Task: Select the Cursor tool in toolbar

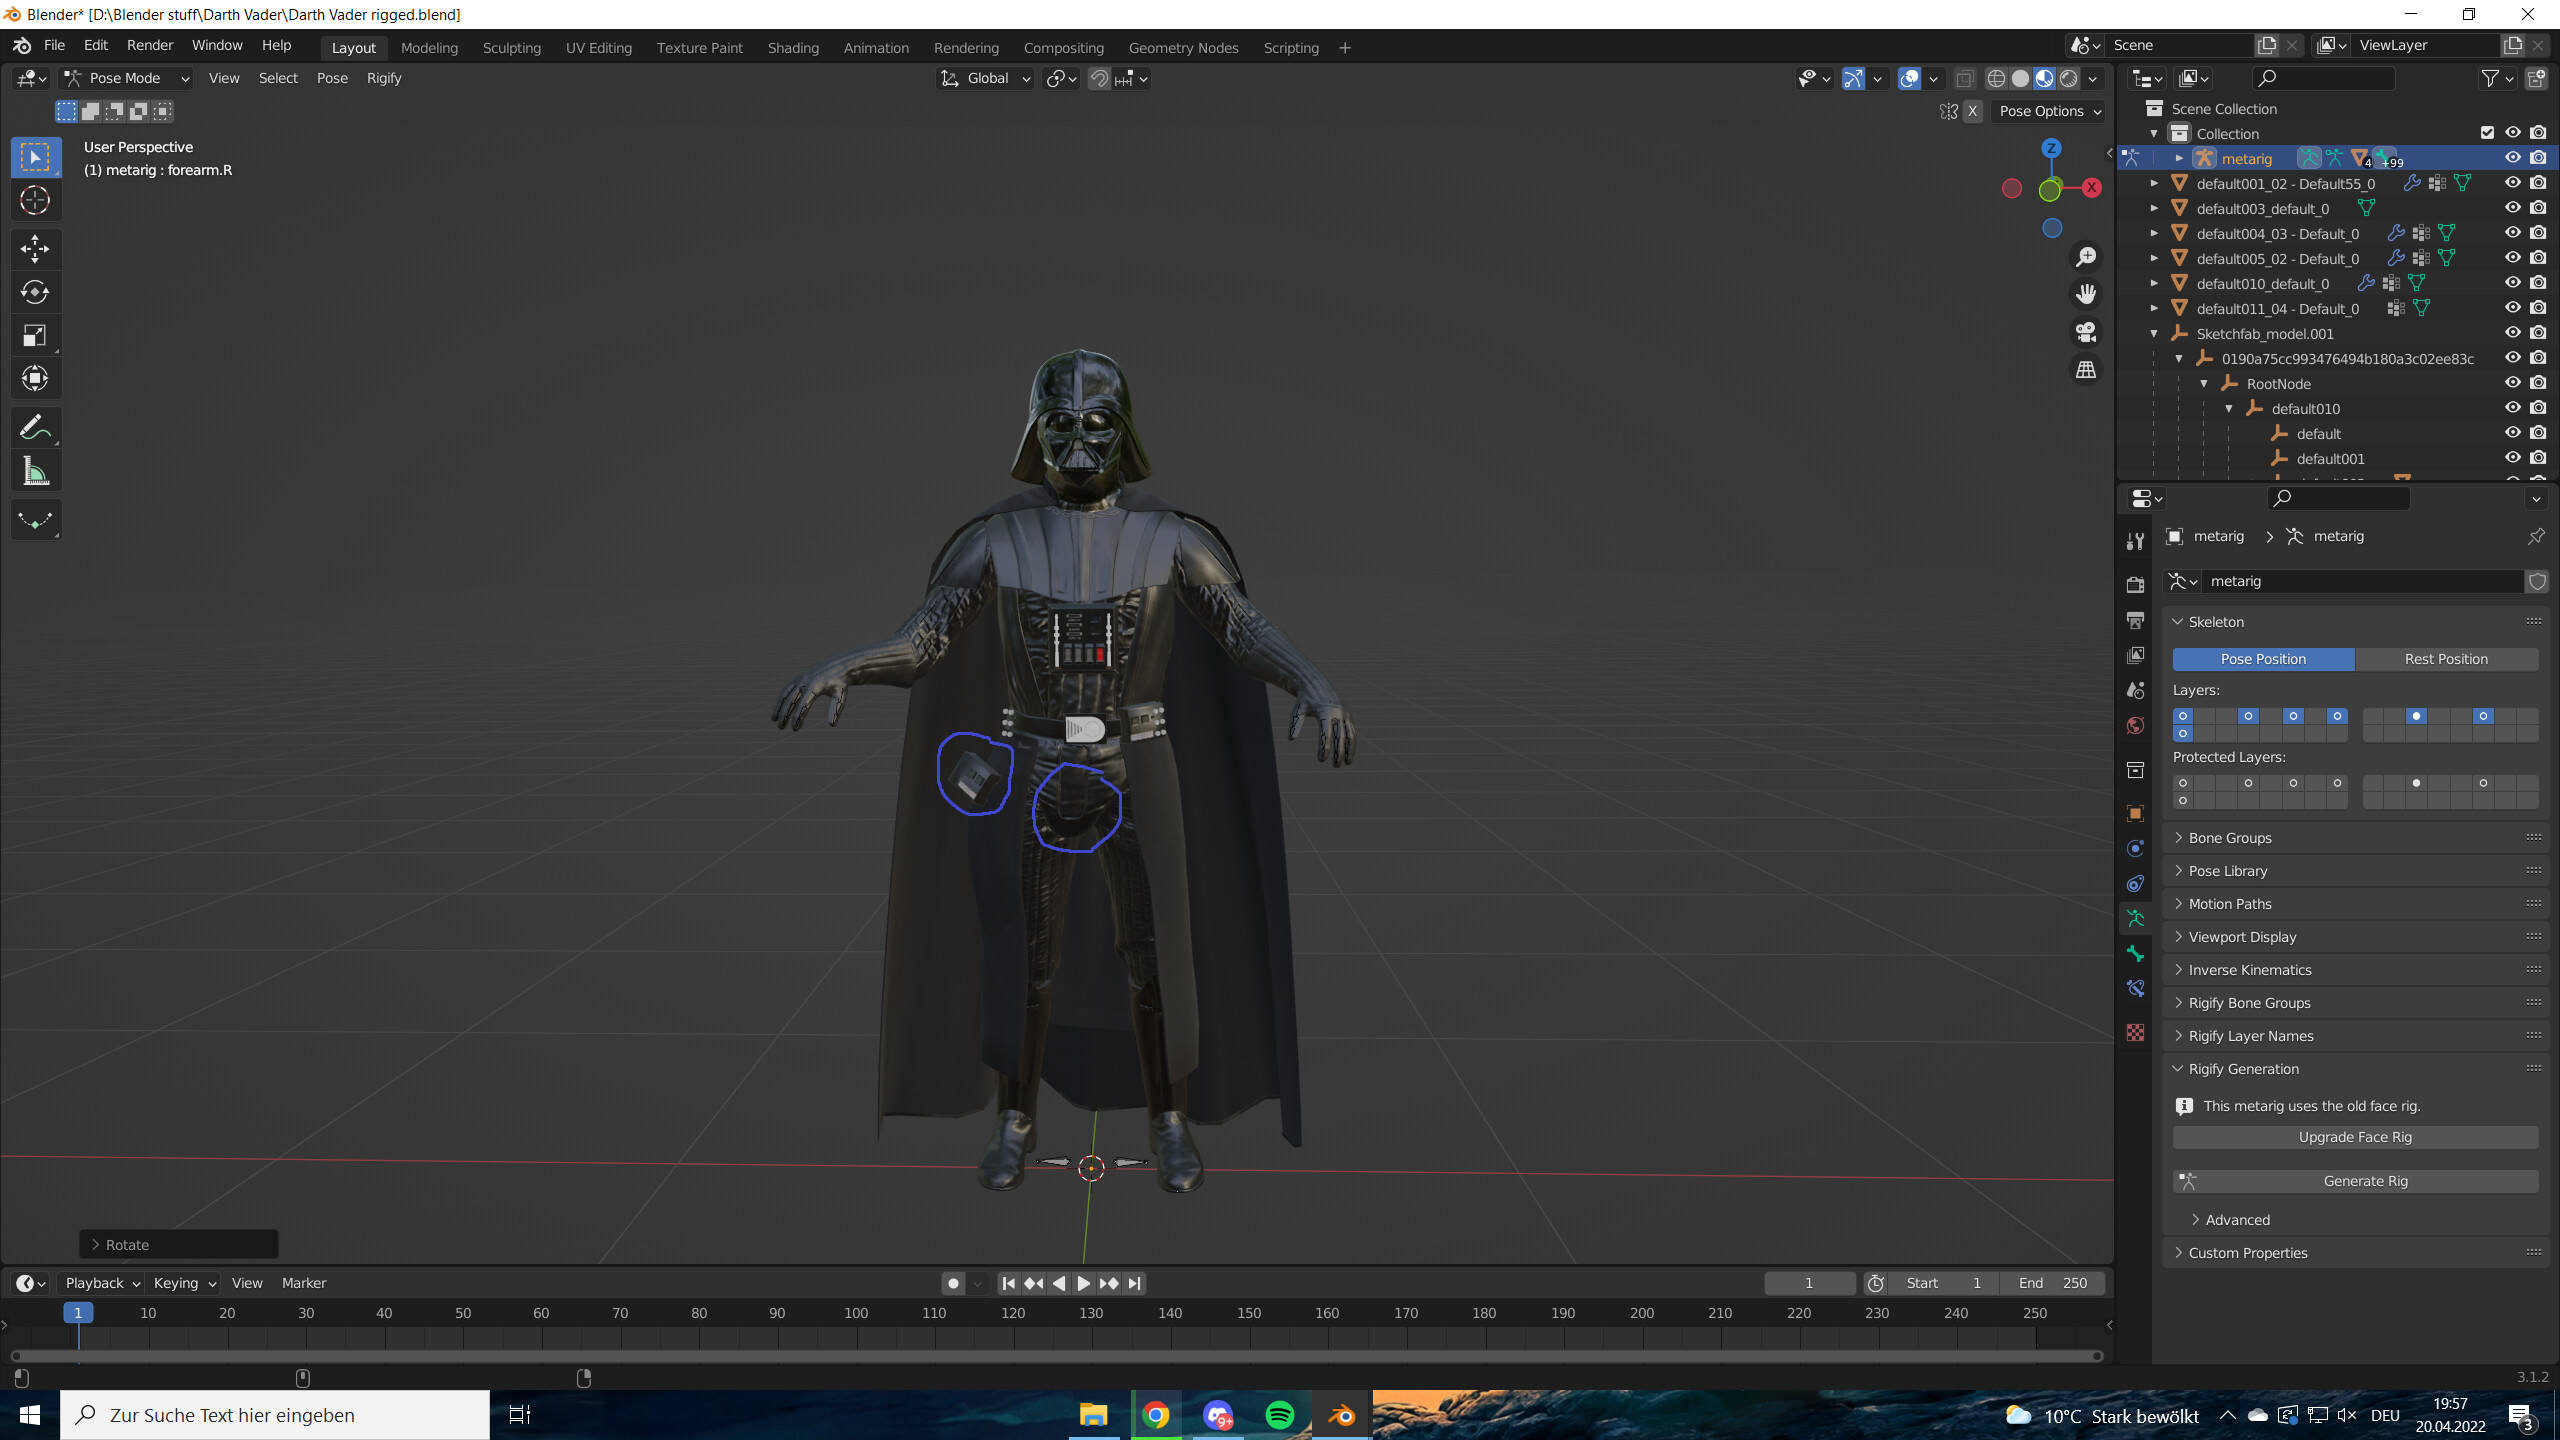Action: (x=35, y=201)
